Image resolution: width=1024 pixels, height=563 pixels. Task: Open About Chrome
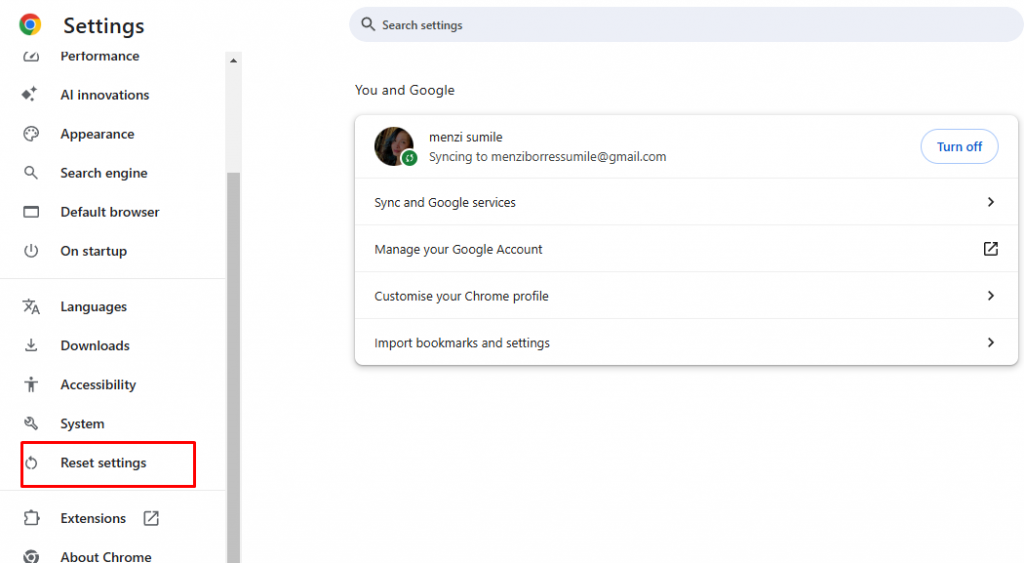[x=106, y=556]
